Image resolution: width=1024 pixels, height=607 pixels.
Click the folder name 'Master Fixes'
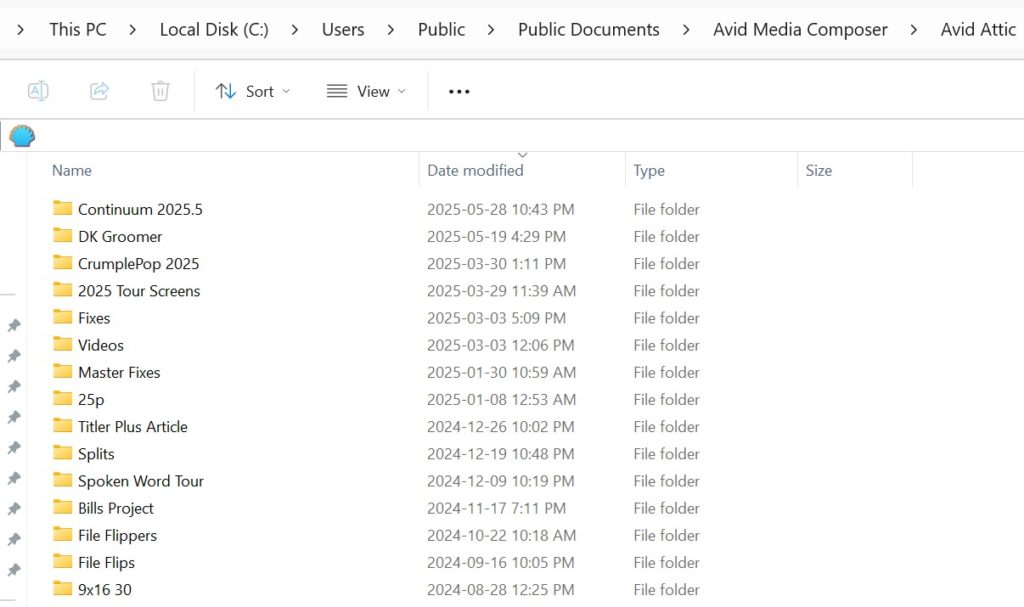119,372
